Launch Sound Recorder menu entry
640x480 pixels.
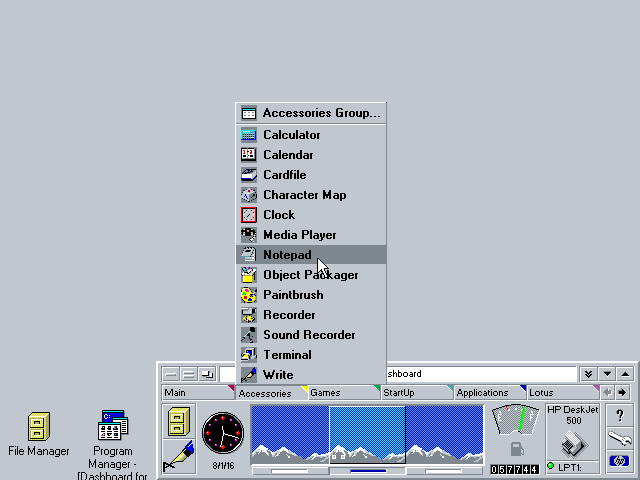tap(311, 335)
